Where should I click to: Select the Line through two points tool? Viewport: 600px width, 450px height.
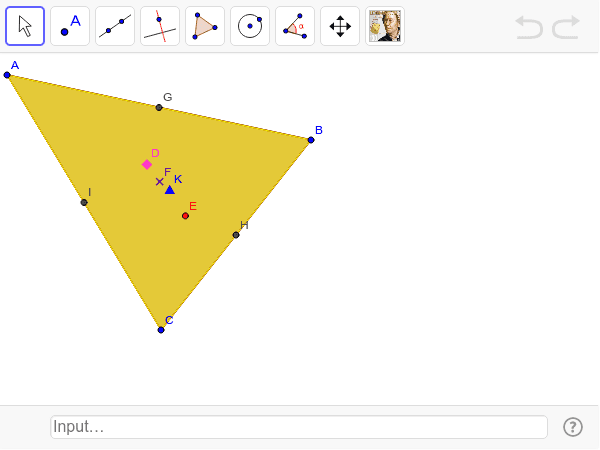(115, 26)
